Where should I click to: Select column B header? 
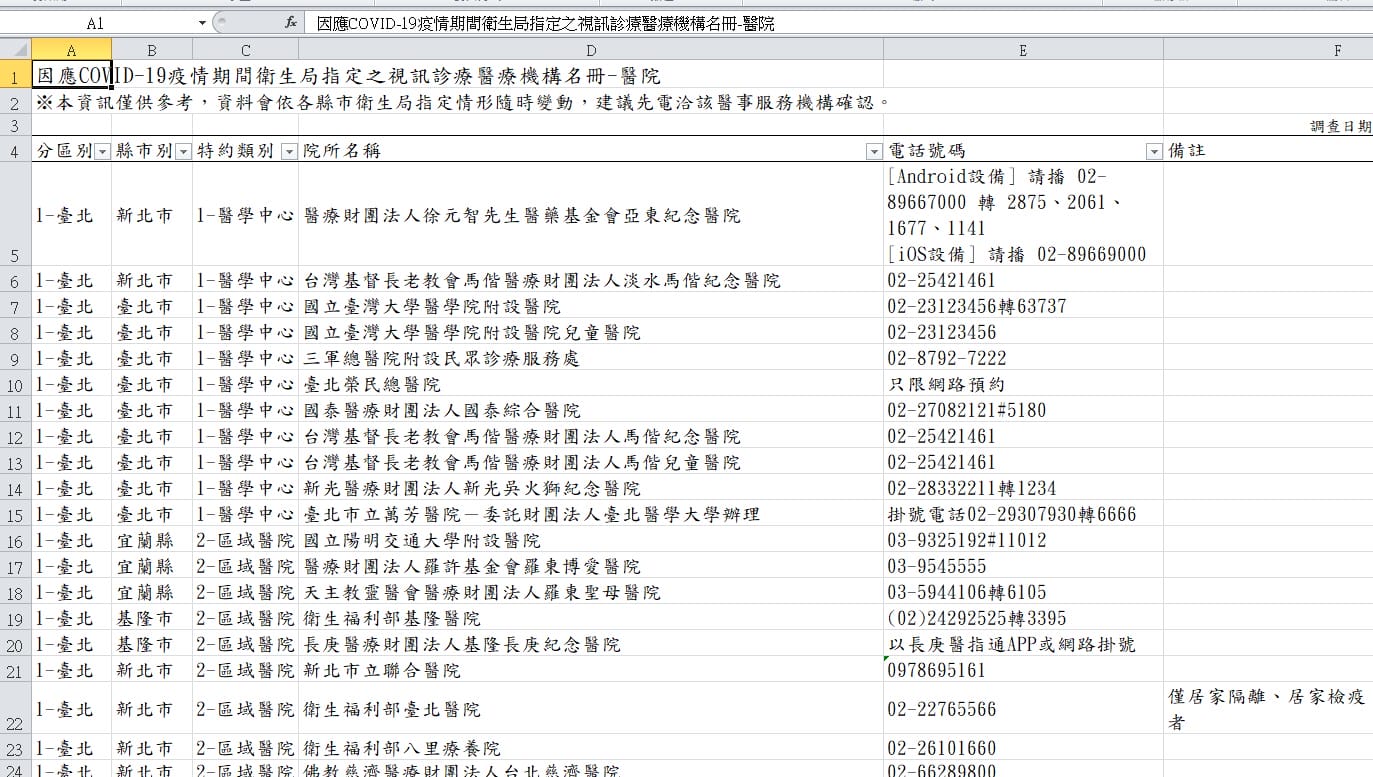click(152, 50)
